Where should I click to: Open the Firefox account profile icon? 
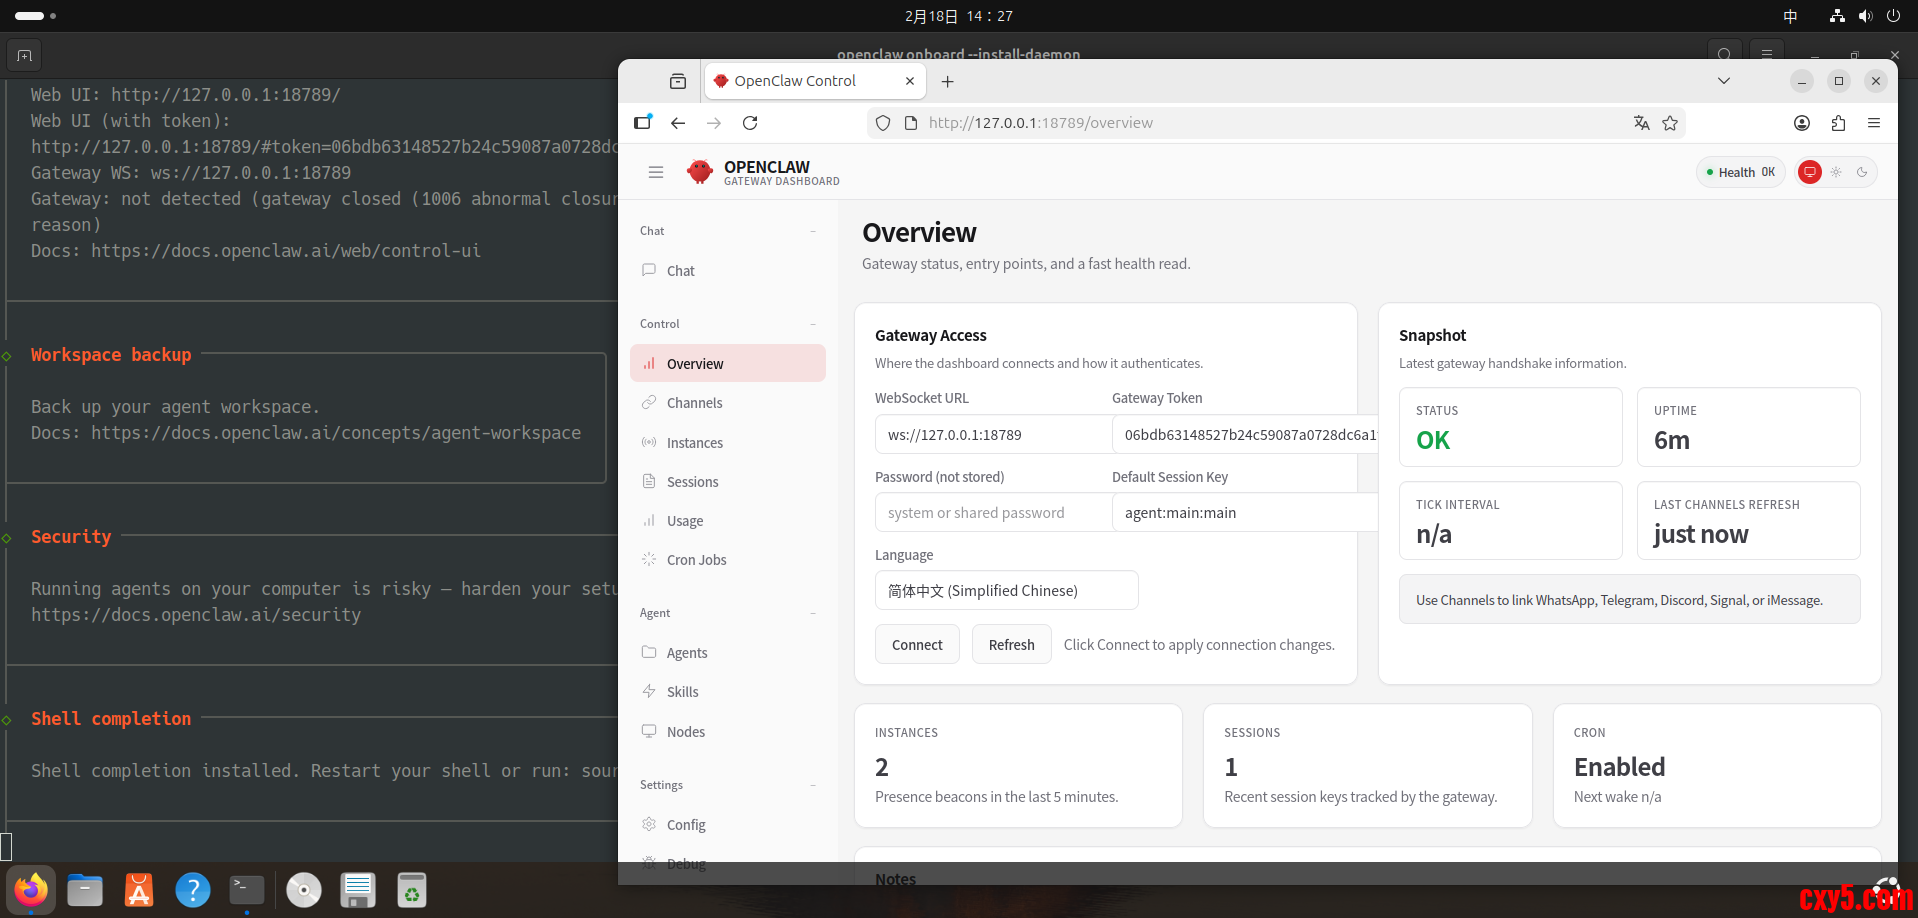[x=1802, y=123]
